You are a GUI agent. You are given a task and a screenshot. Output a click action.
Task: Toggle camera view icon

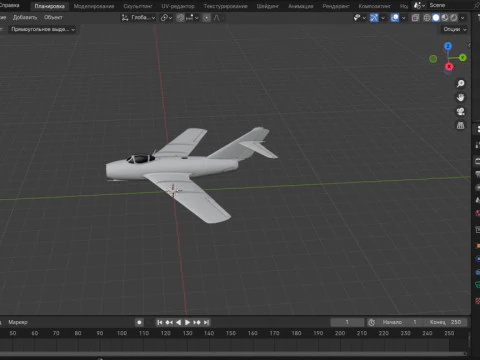pyautogui.click(x=461, y=111)
